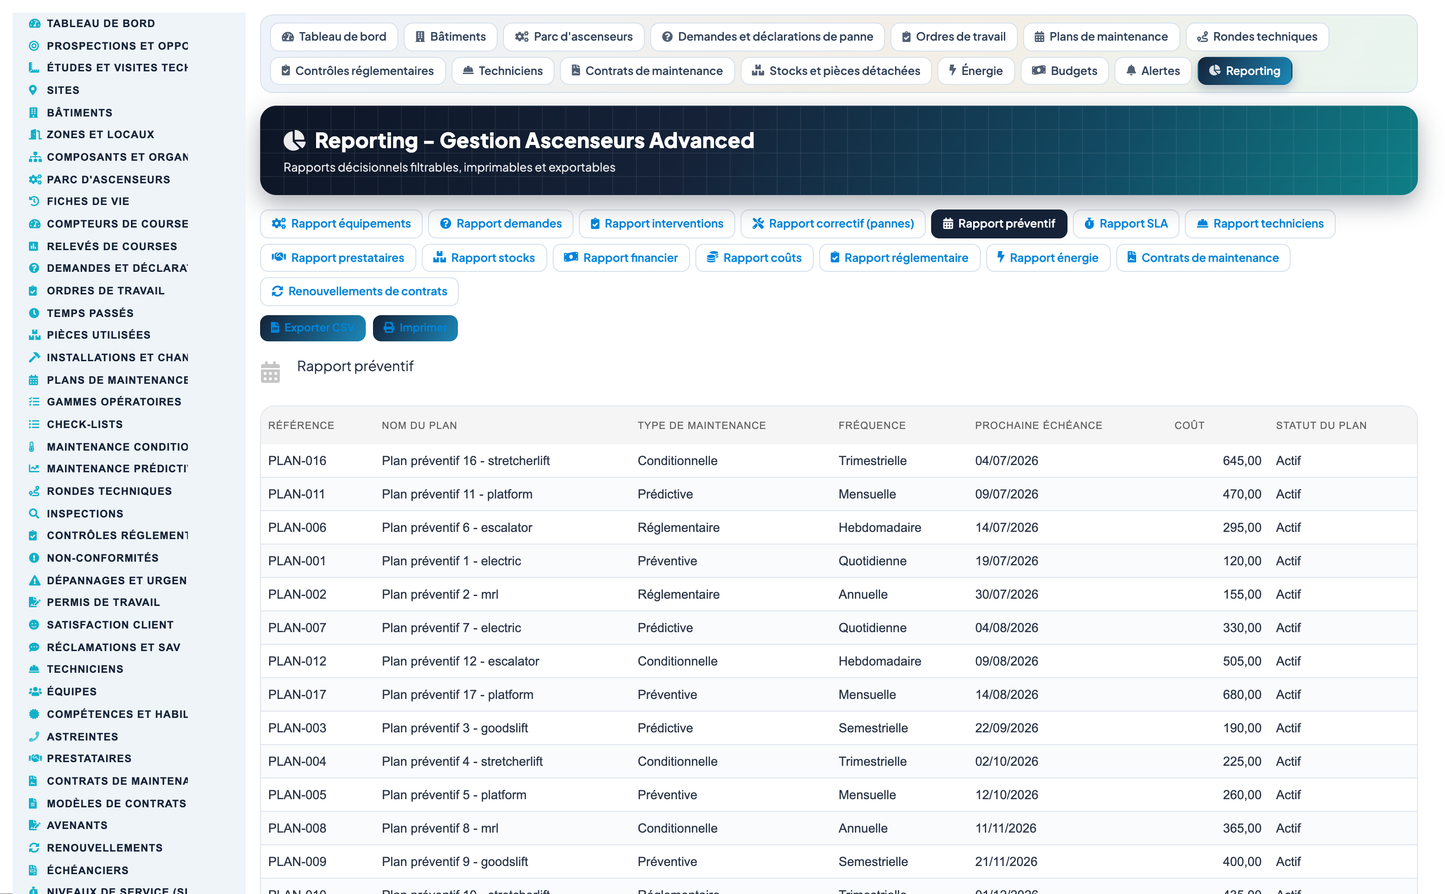Open the Rapport interventions report

[657, 224]
